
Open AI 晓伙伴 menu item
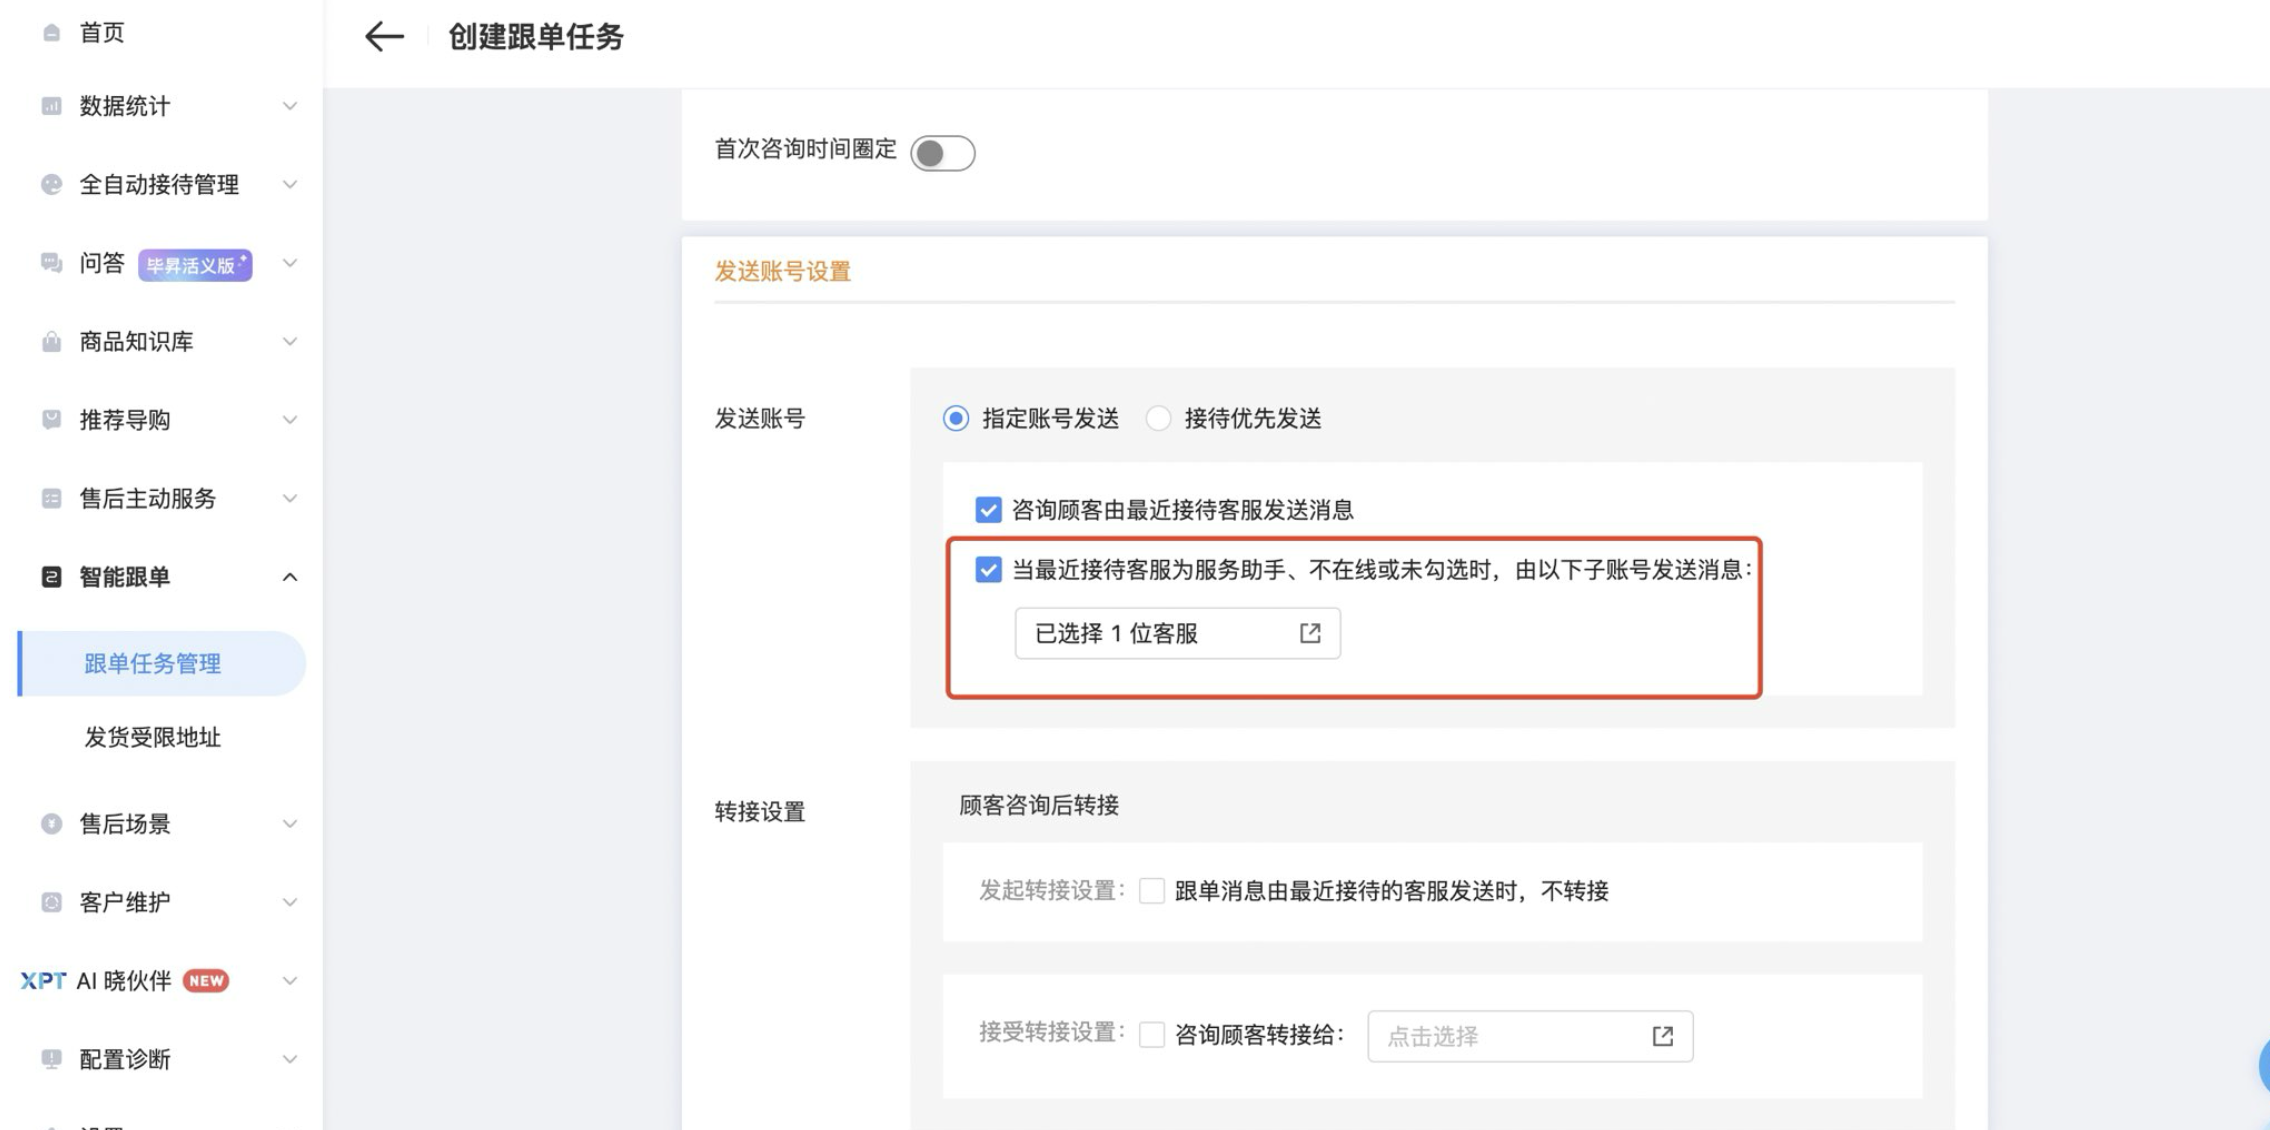point(124,981)
